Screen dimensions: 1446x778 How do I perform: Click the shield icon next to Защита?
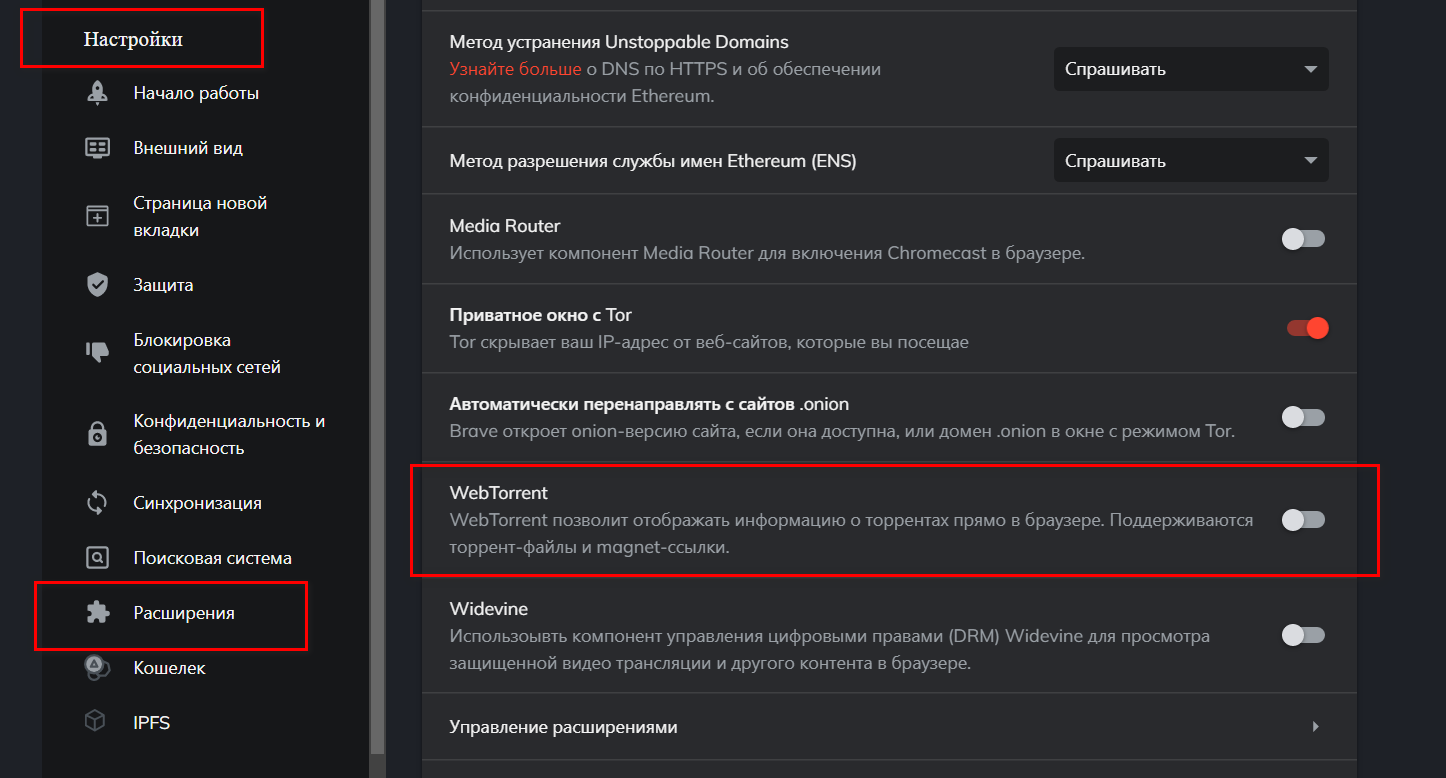pyautogui.click(x=97, y=285)
